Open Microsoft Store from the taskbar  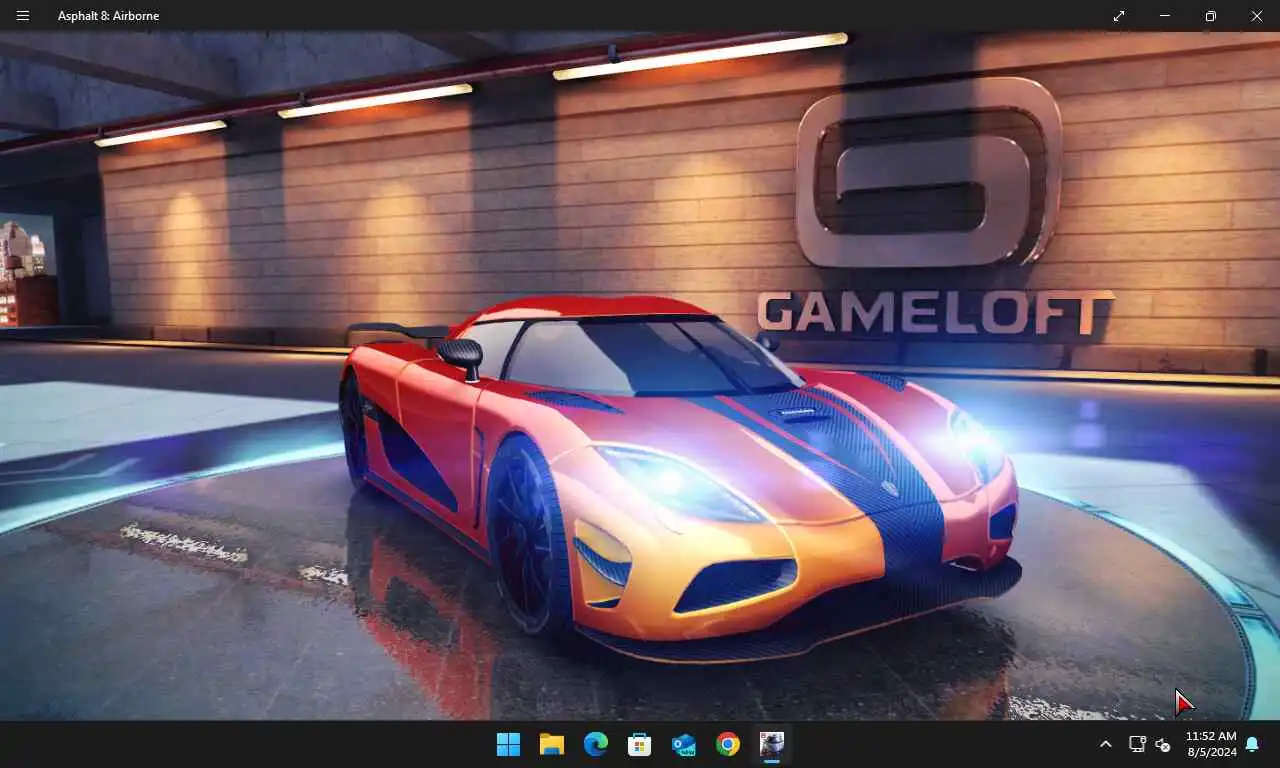[640, 744]
